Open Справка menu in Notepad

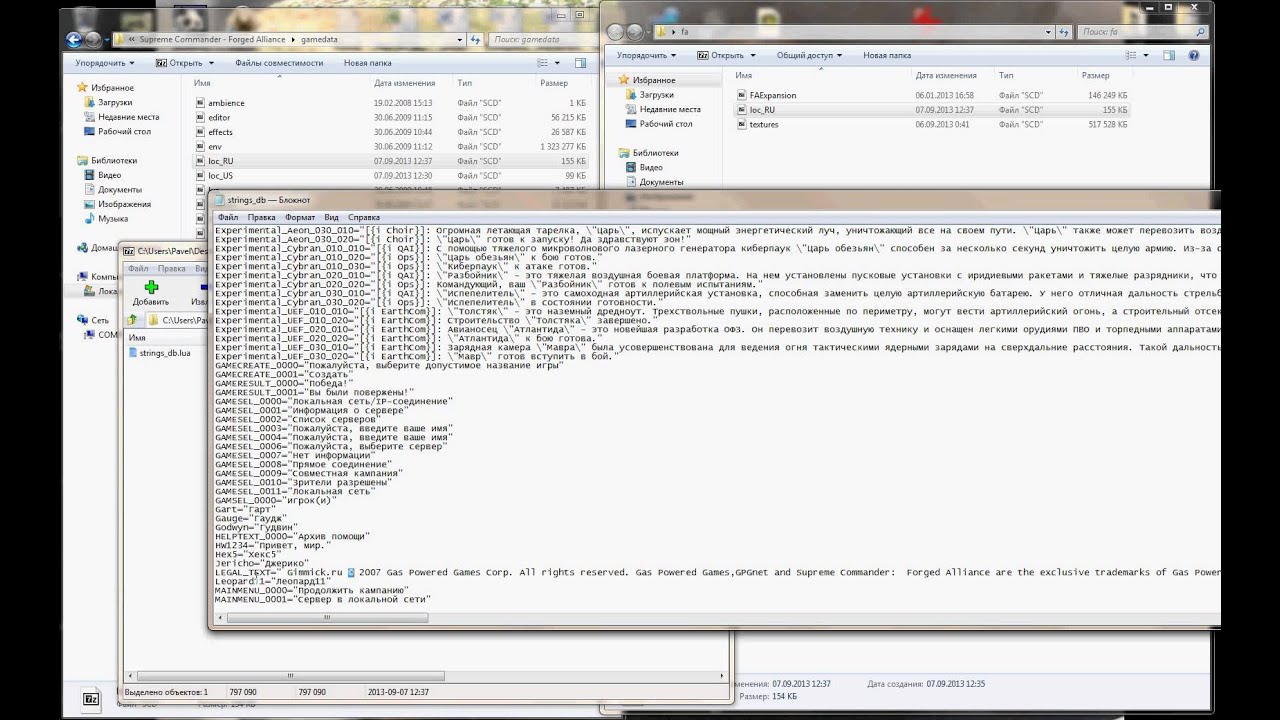click(364, 217)
